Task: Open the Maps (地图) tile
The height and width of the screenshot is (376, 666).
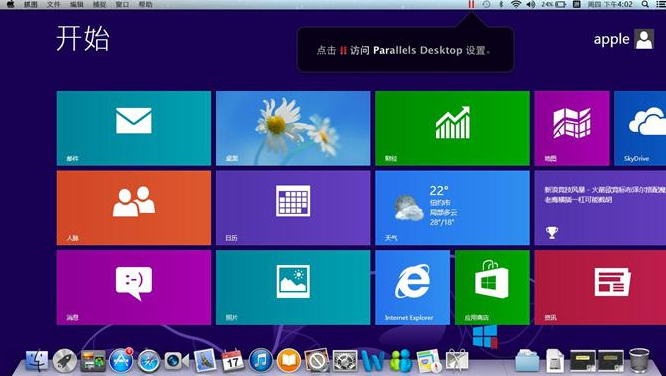Action: pos(572,128)
